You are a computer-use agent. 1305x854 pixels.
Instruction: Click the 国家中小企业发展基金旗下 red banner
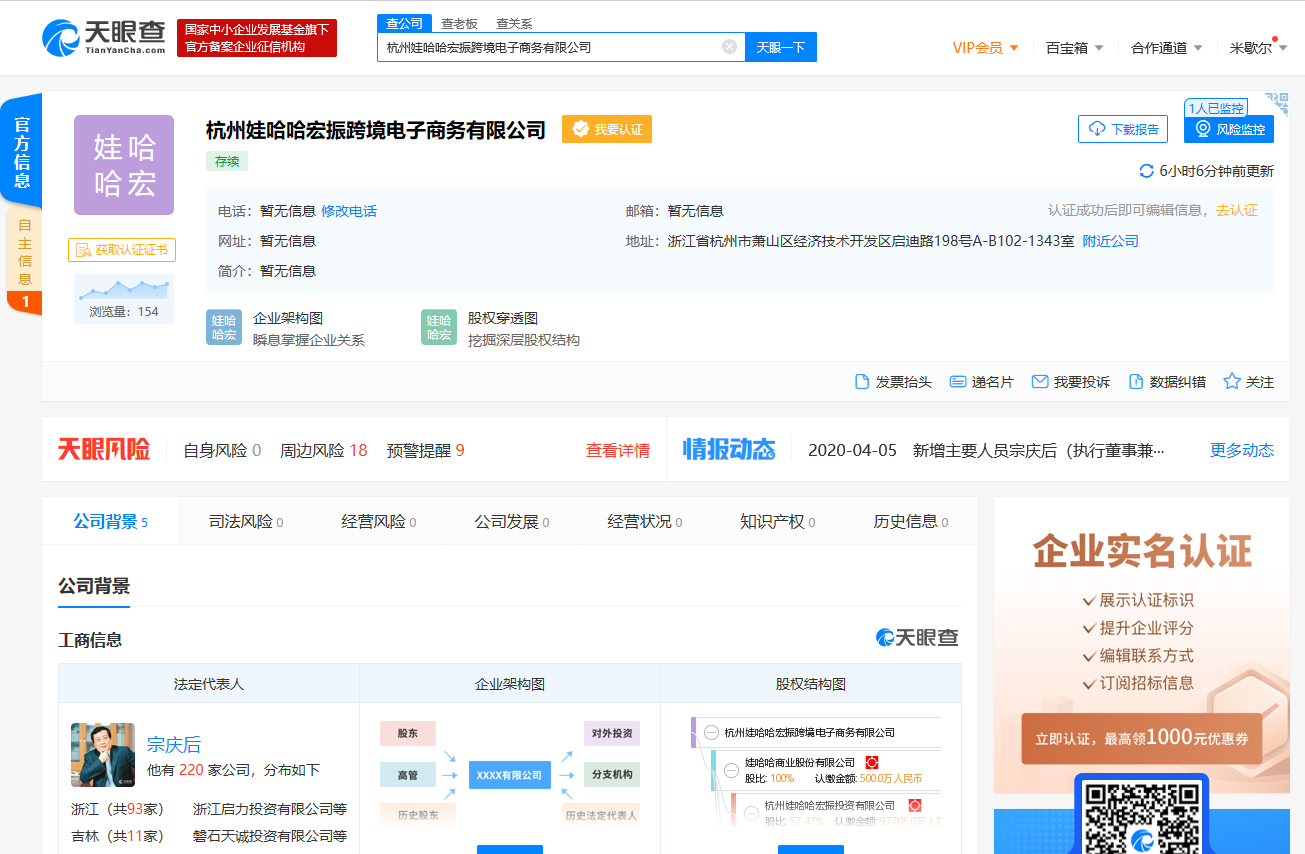[x=257, y=38]
